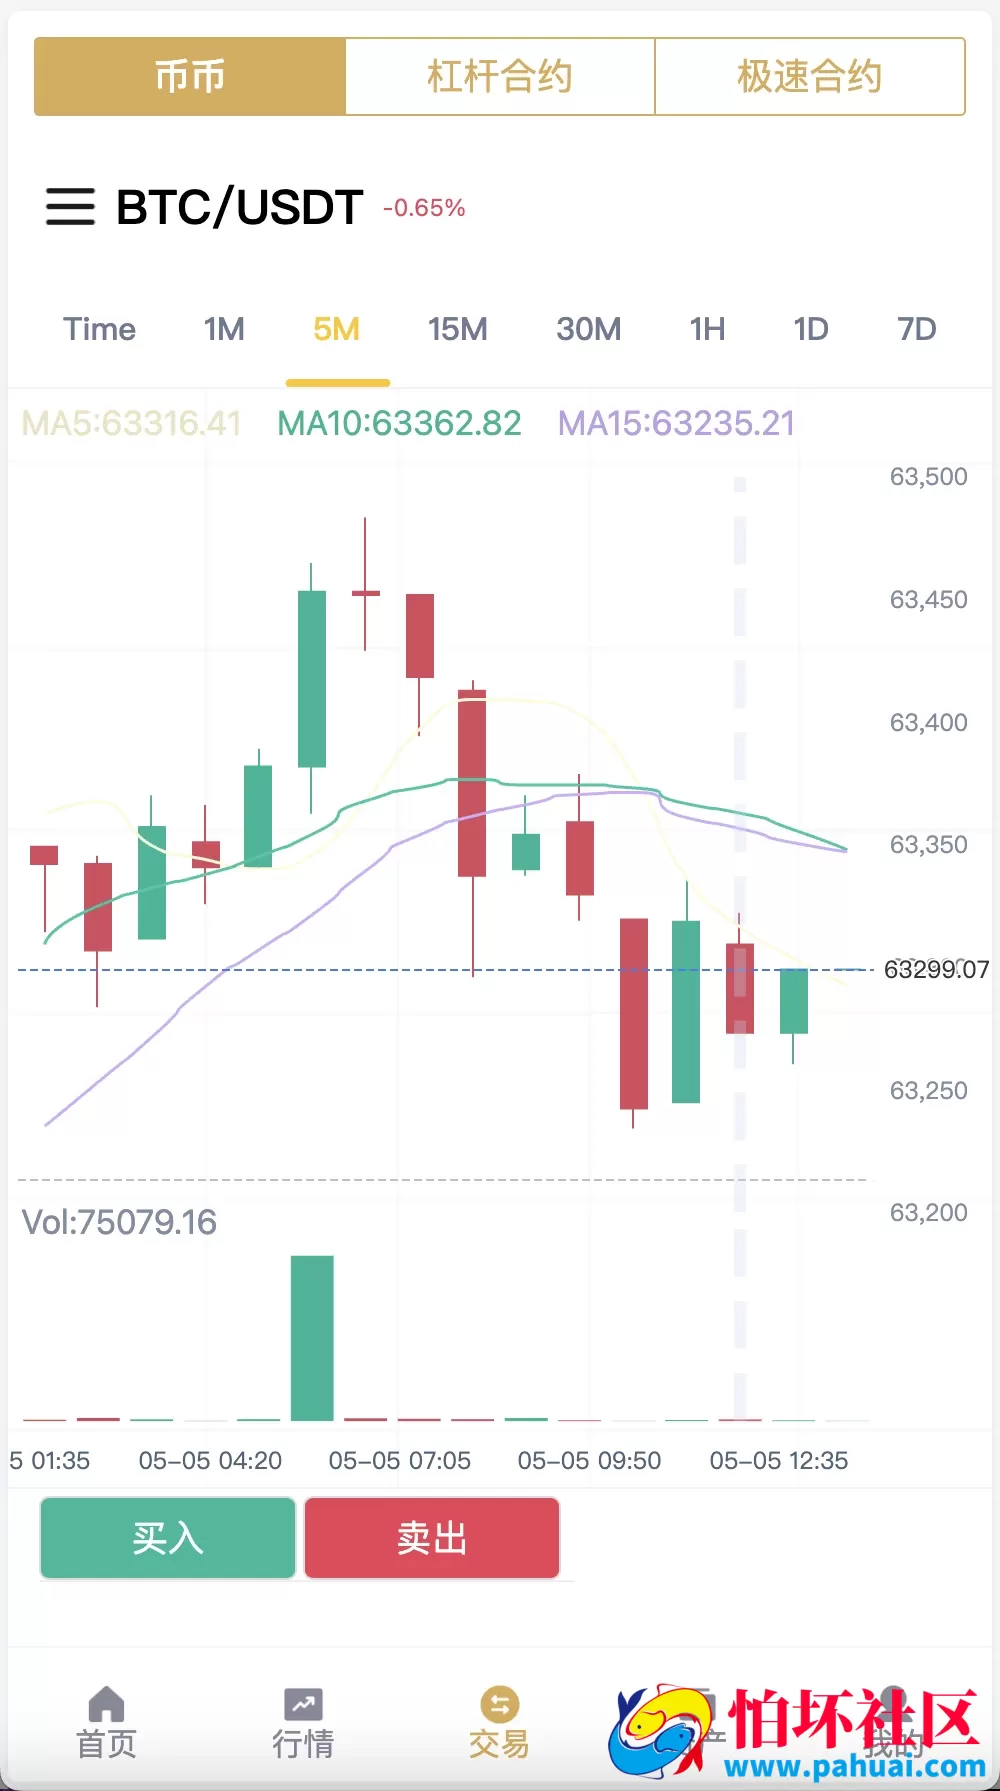Select the Time chart interval

click(99, 329)
